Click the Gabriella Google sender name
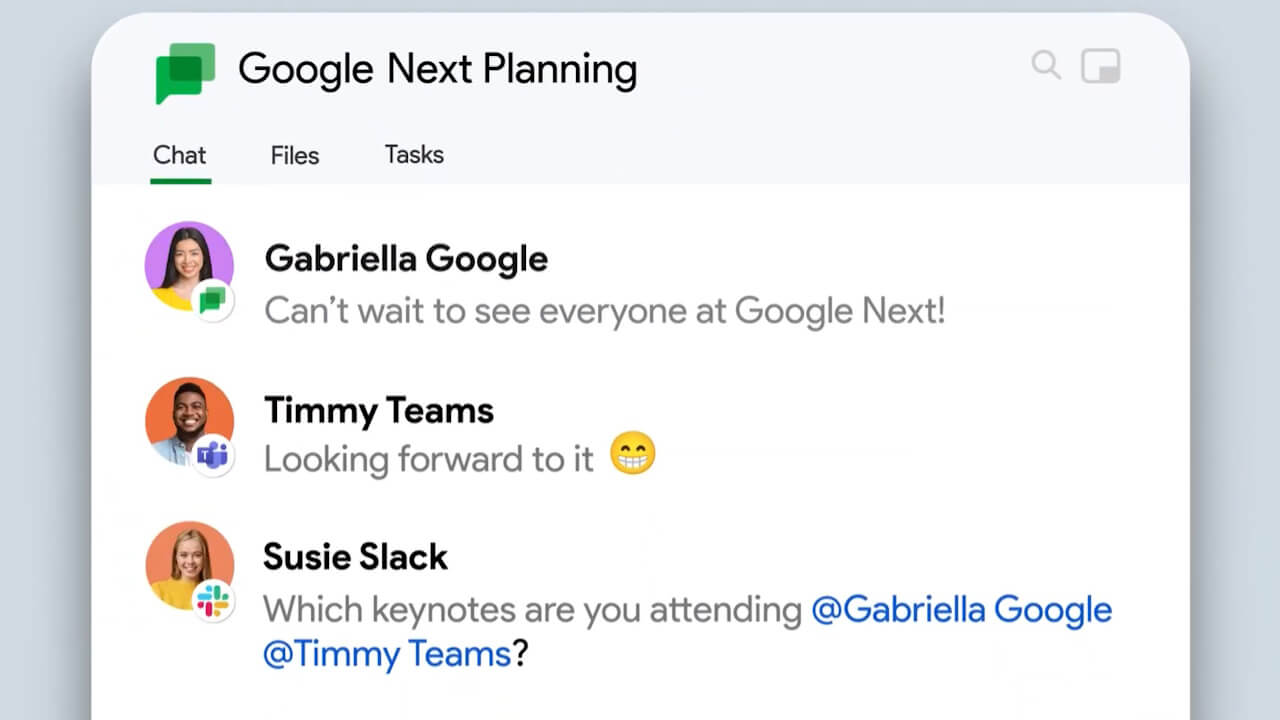Viewport: 1280px width, 720px height. (406, 259)
